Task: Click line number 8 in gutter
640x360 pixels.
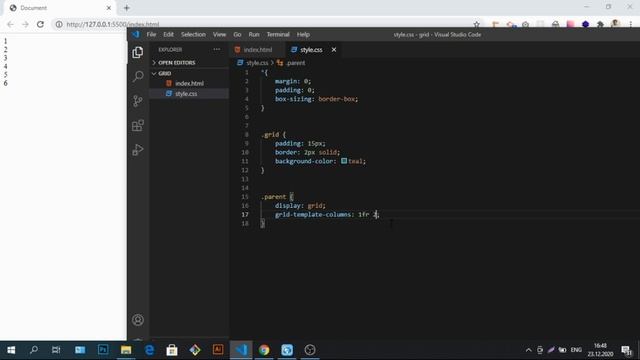Action: tap(246, 135)
